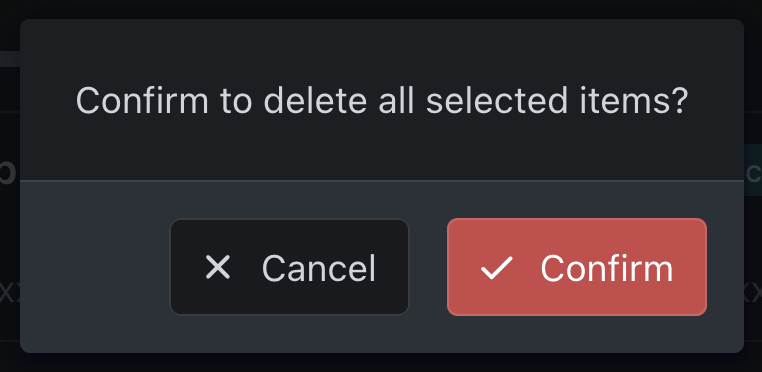762x372 pixels.
Task: Click the checkmark icon on Confirm
Action: 497,268
